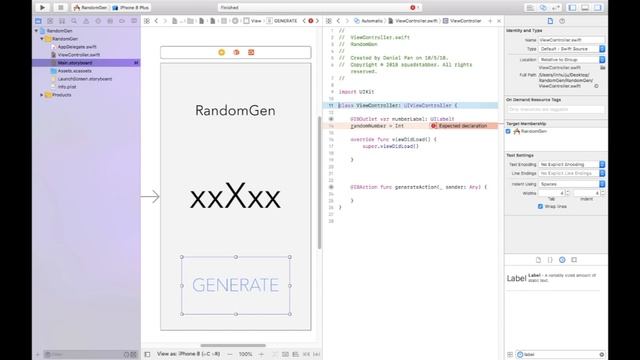
Task: Add a new assistant editor
Action: (x=490, y=21)
